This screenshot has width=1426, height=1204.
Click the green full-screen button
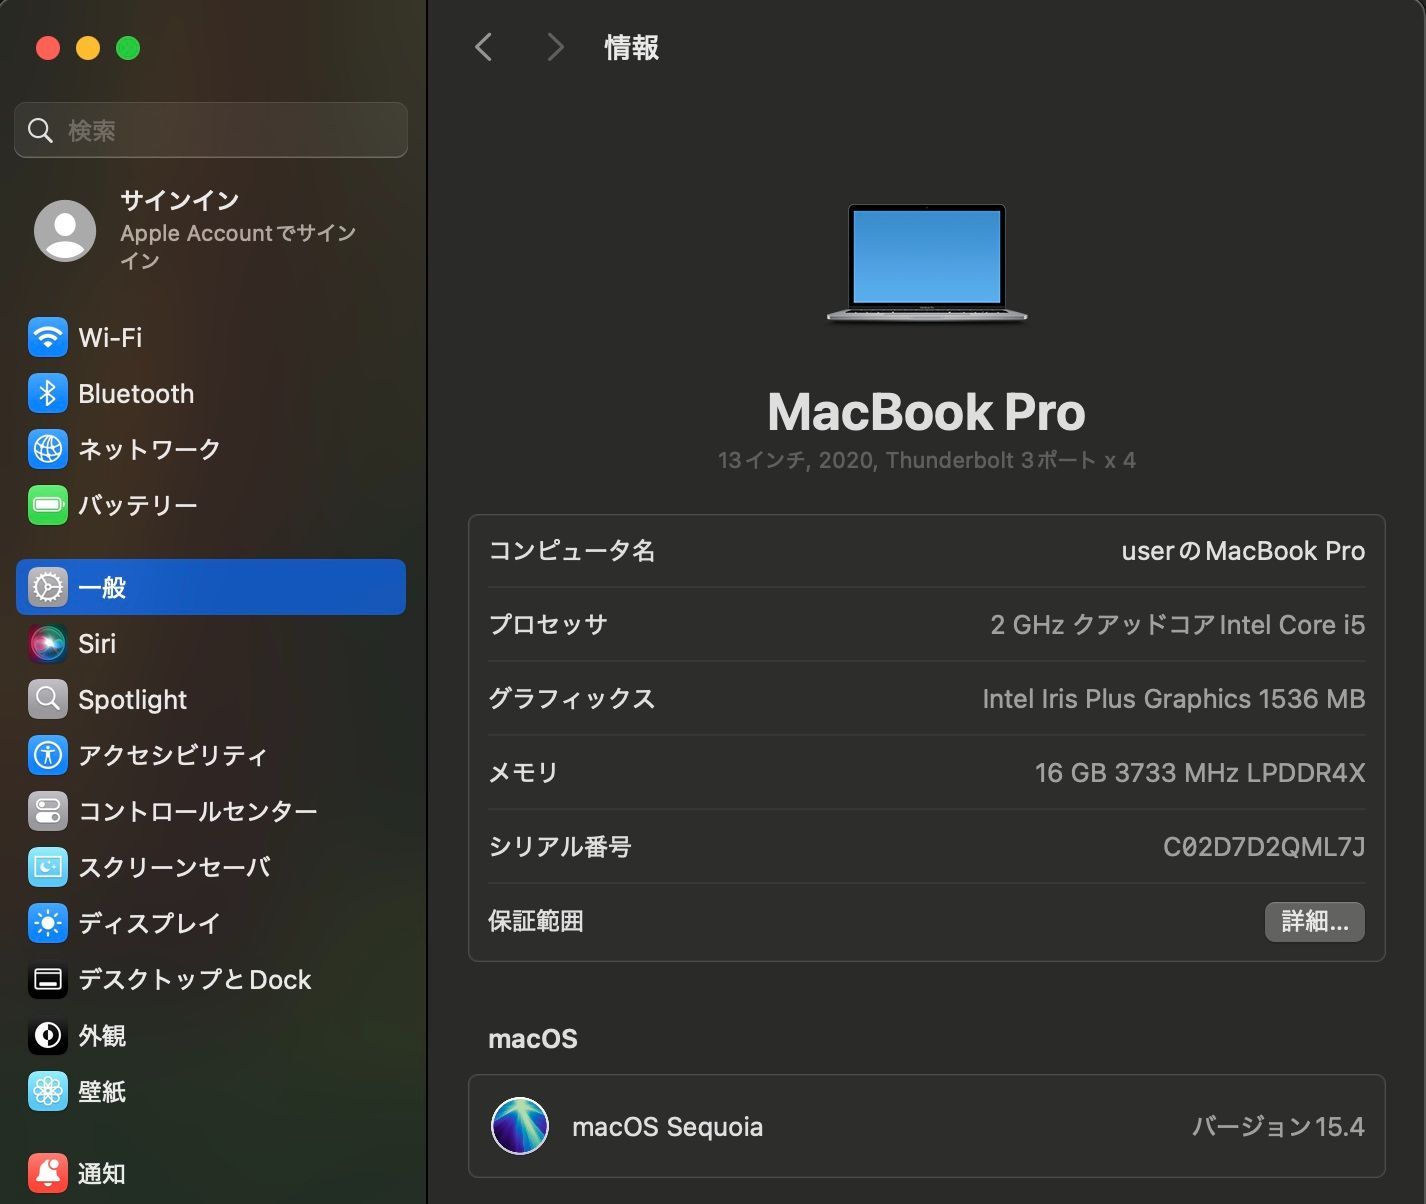pyautogui.click(x=128, y=48)
